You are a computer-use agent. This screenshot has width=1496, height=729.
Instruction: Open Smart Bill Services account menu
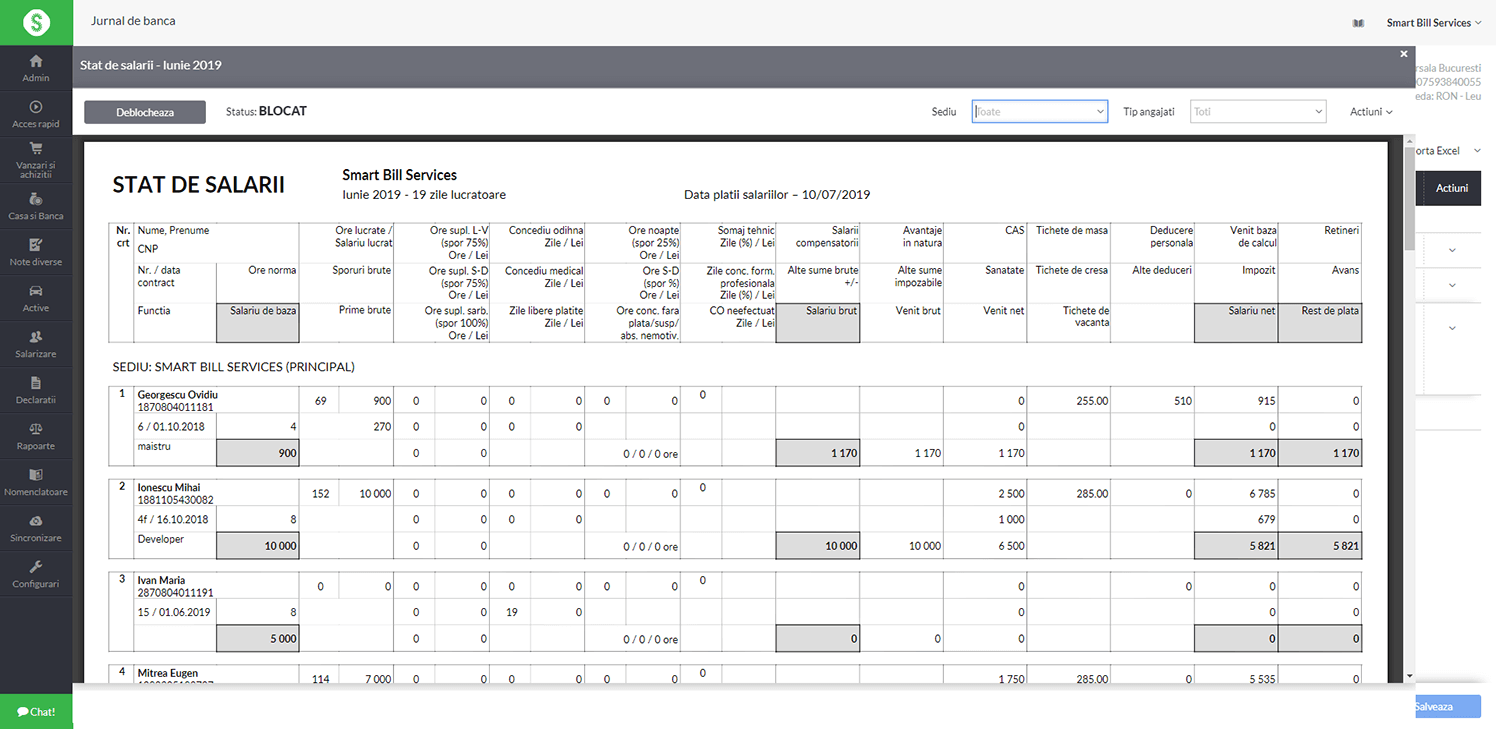tap(1432, 22)
